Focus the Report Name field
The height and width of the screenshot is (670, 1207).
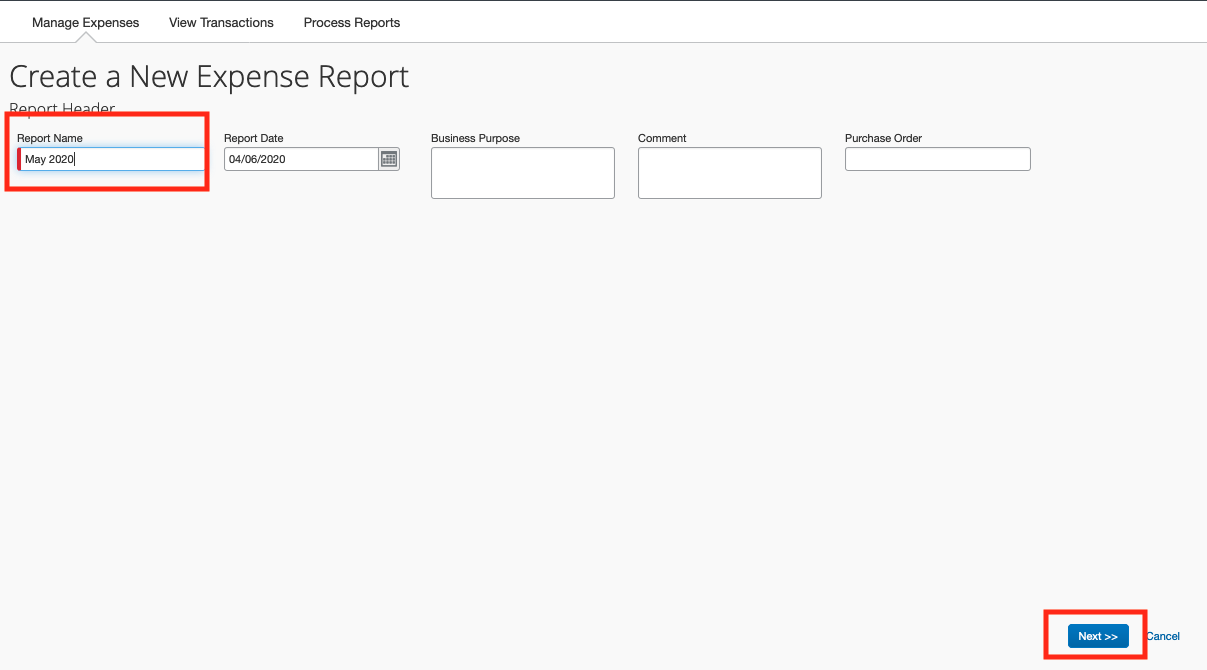tap(111, 159)
